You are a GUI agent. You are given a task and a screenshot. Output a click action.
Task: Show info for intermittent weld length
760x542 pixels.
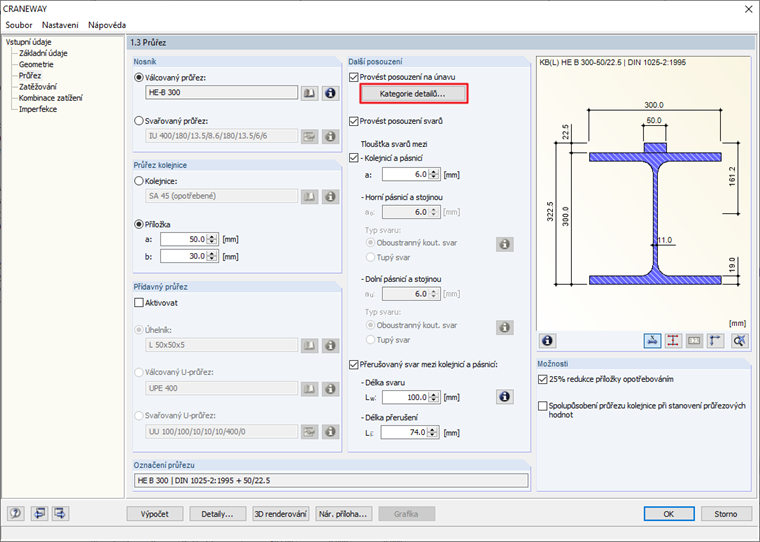point(505,397)
